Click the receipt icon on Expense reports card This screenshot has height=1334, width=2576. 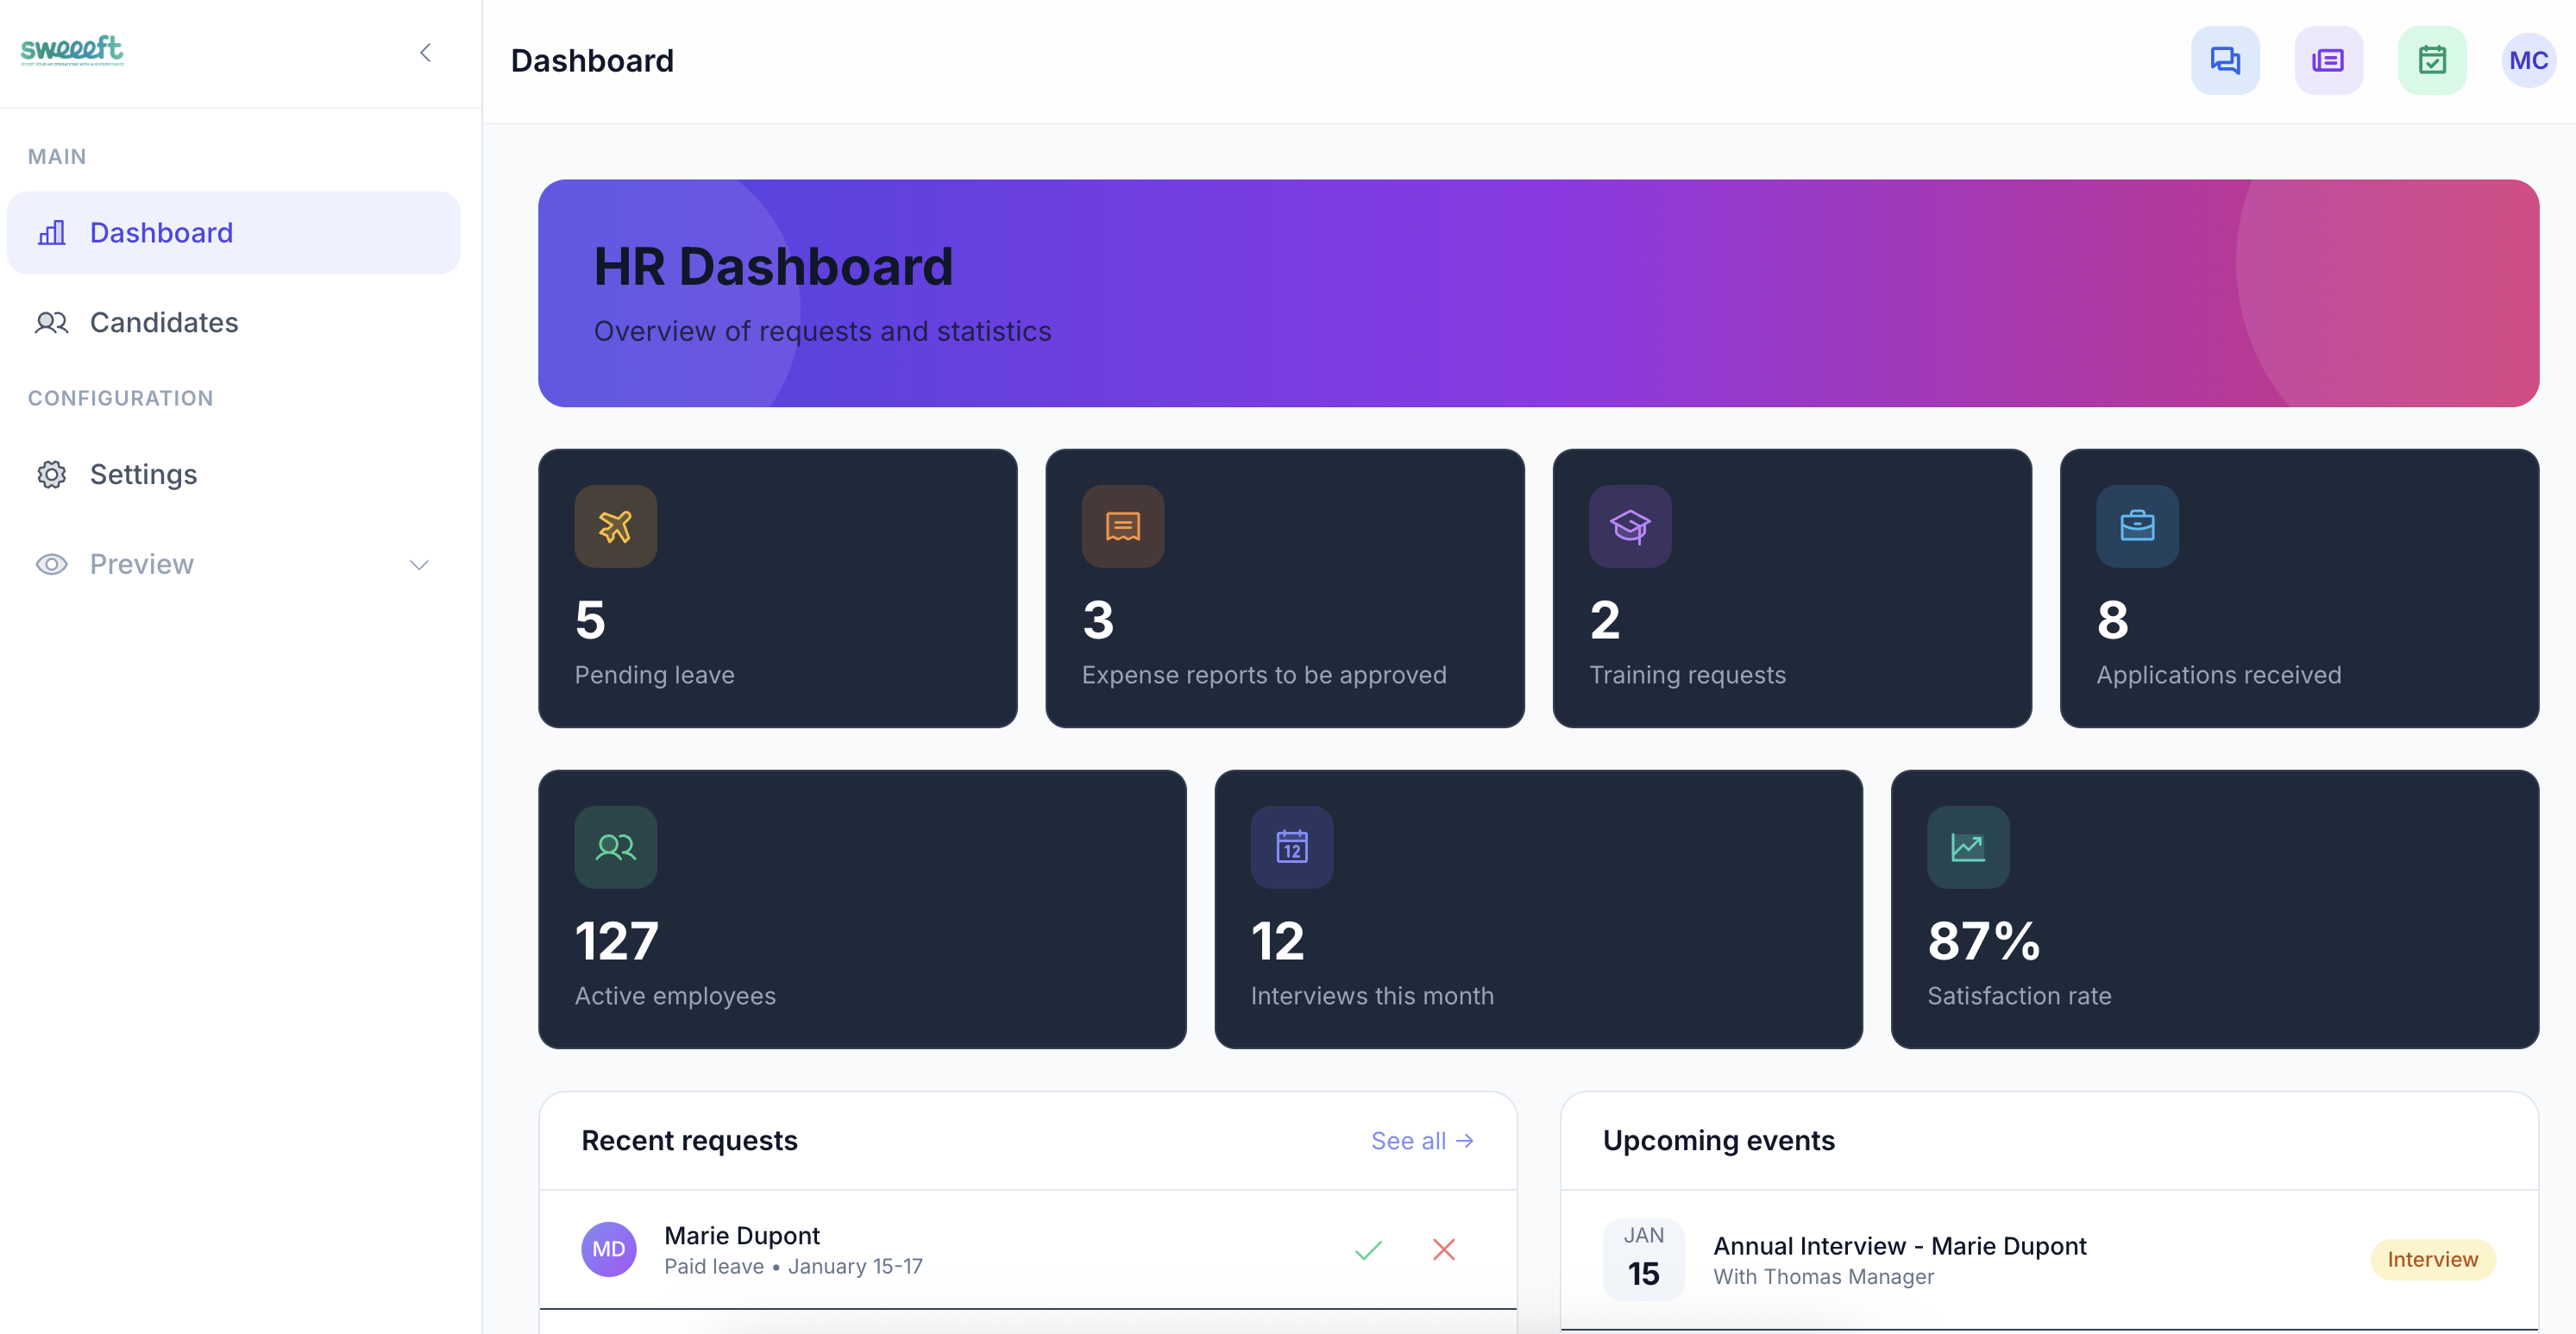[1122, 526]
